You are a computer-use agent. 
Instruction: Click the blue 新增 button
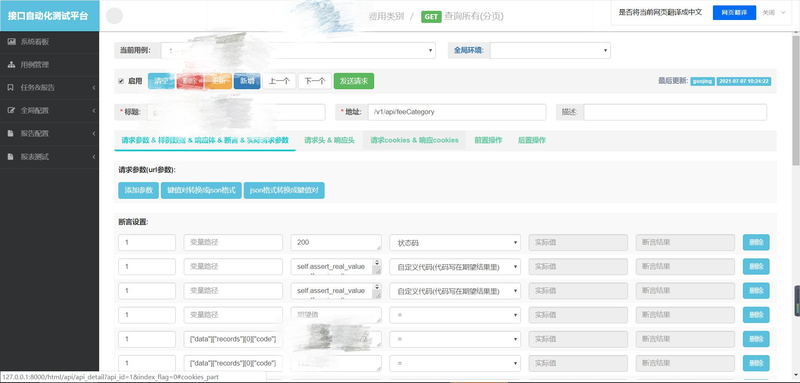[247, 81]
